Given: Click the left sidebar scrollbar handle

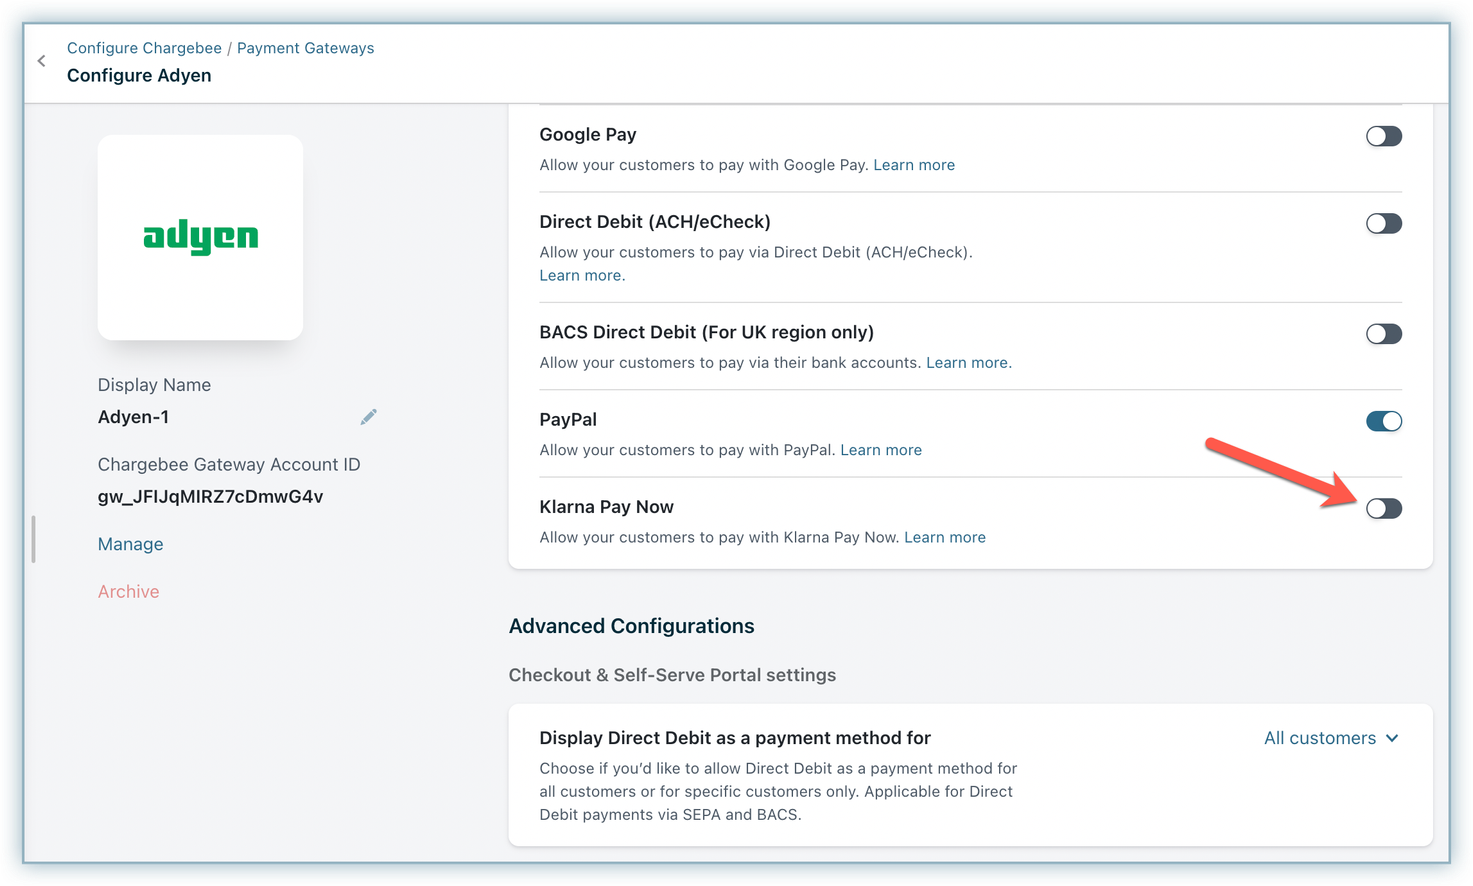Looking at the screenshot, I should (34, 539).
